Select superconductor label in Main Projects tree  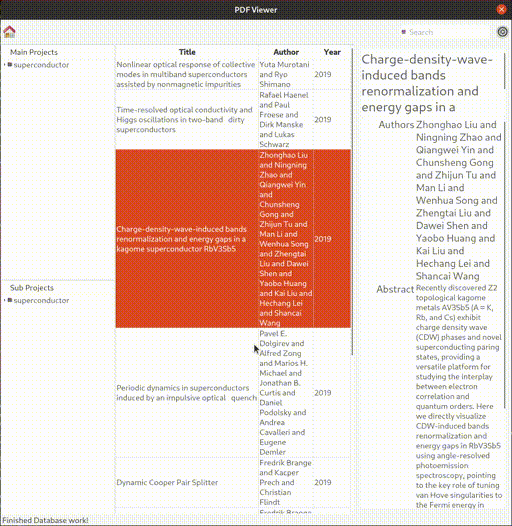(x=41, y=65)
